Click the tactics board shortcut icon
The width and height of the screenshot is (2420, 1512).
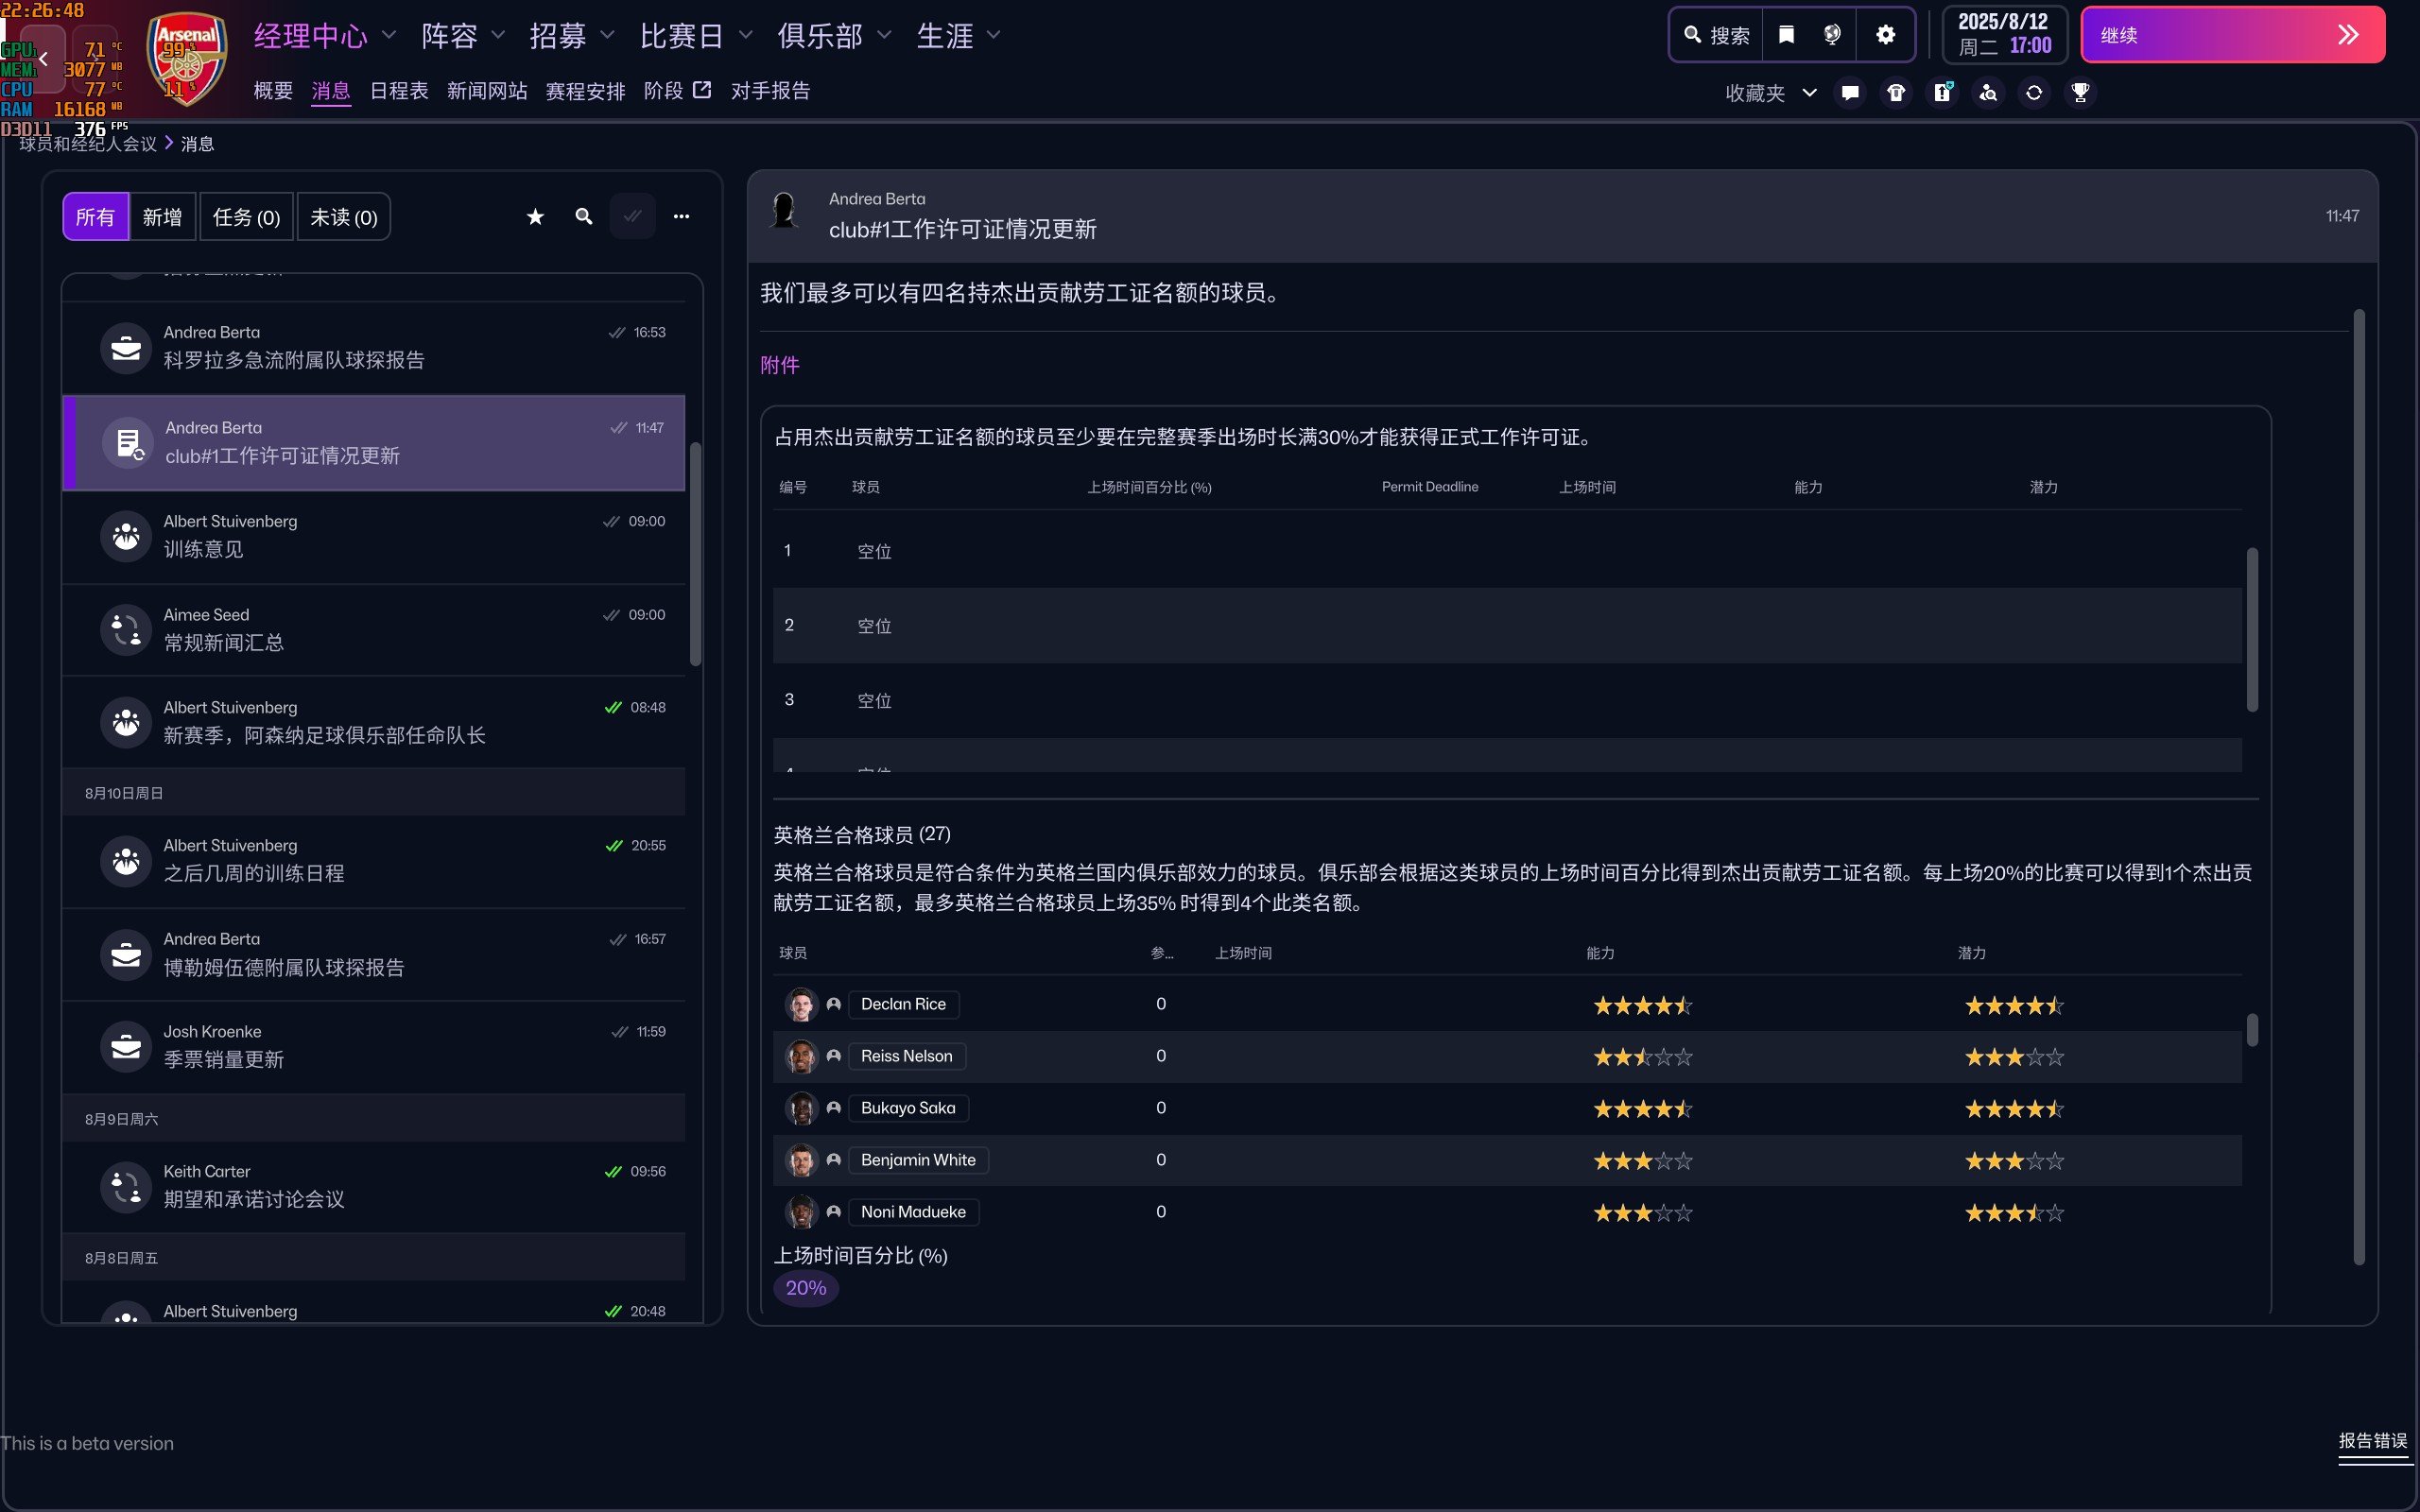point(1942,93)
